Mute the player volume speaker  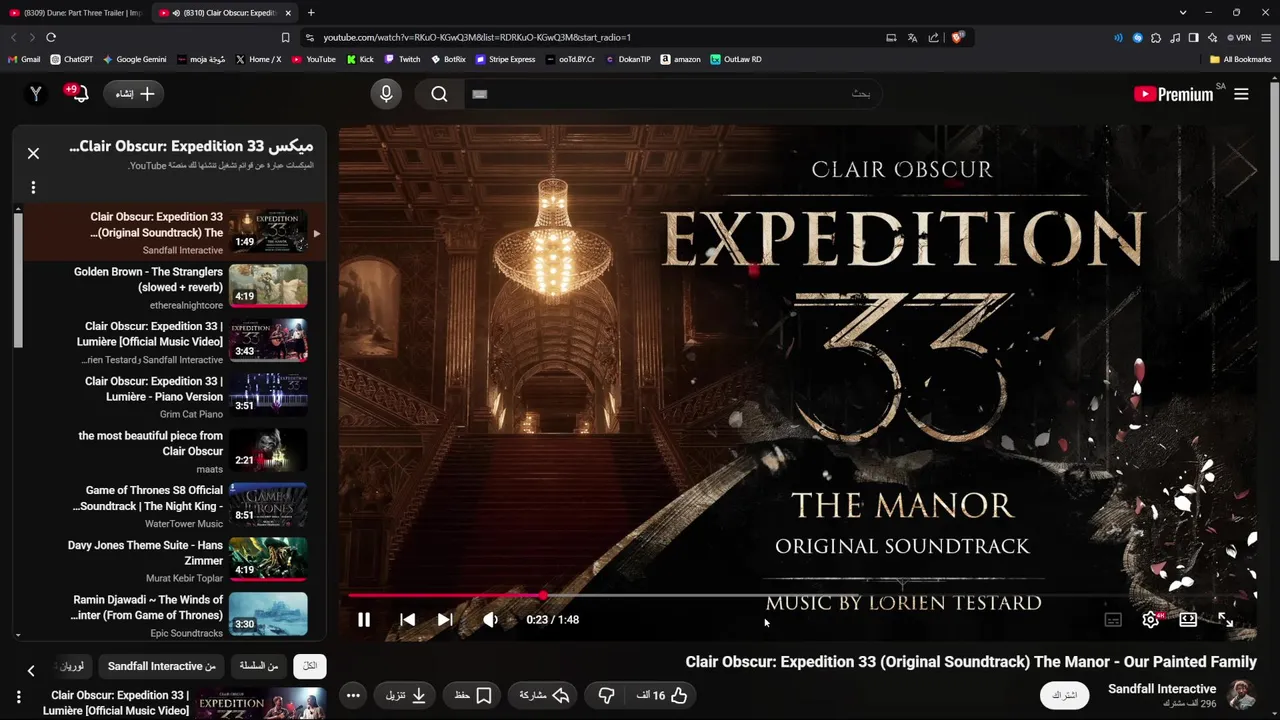point(490,620)
